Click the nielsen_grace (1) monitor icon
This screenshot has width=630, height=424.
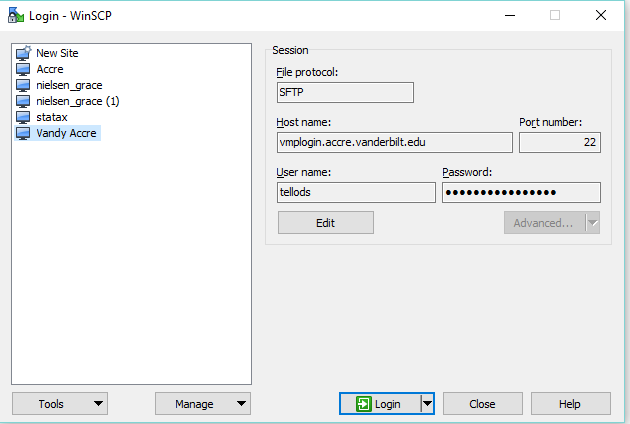(24, 101)
